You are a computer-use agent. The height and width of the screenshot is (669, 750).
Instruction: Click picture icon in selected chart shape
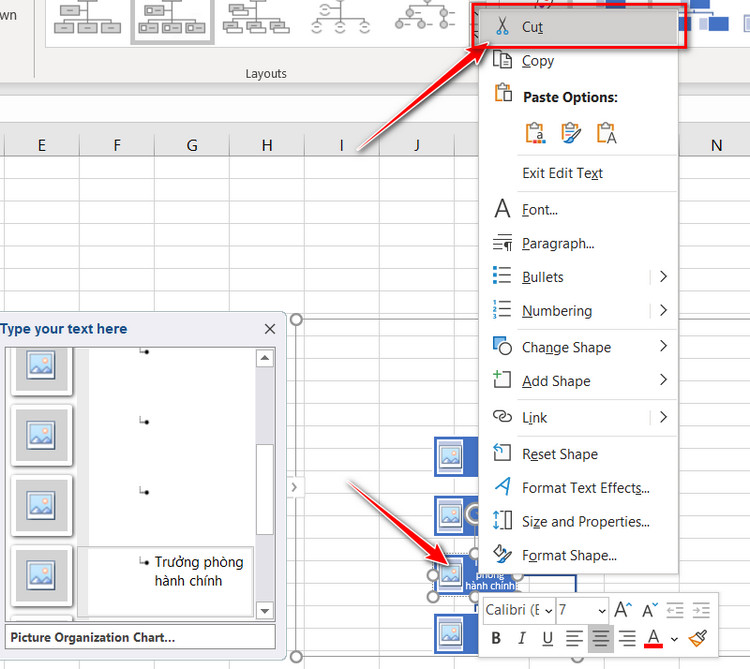click(x=450, y=574)
